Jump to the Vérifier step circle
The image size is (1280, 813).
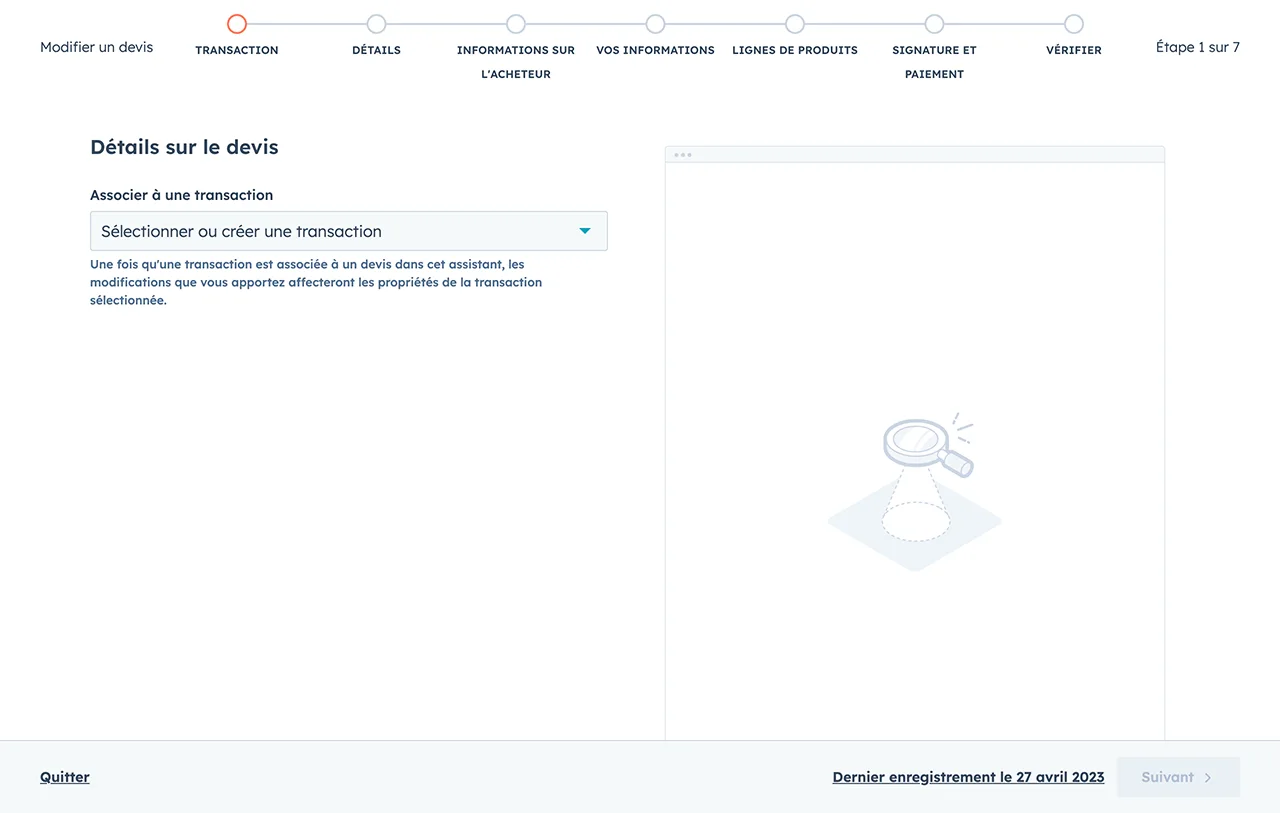tap(1074, 24)
